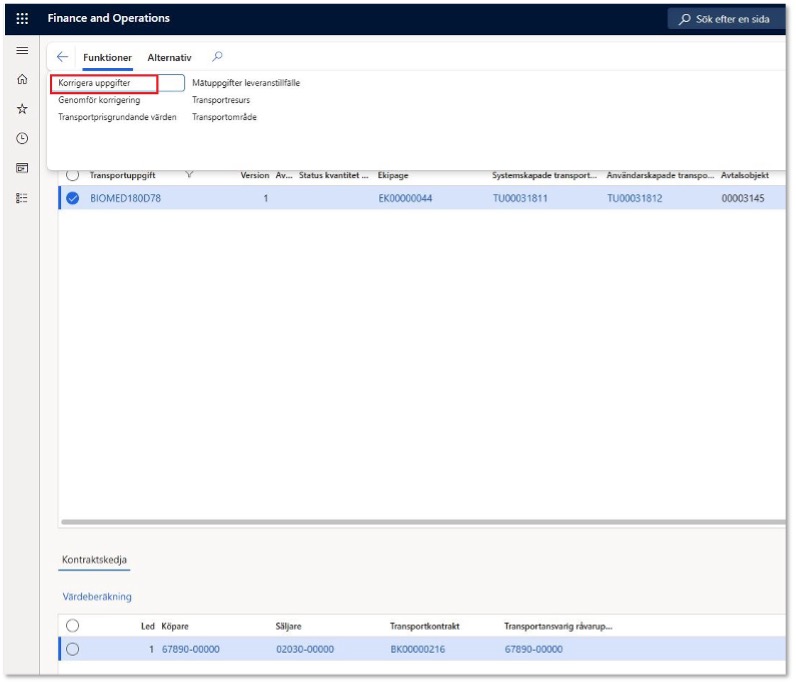Click the Systemskapade transport column header
796x684 pixels.
coord(544,175)
